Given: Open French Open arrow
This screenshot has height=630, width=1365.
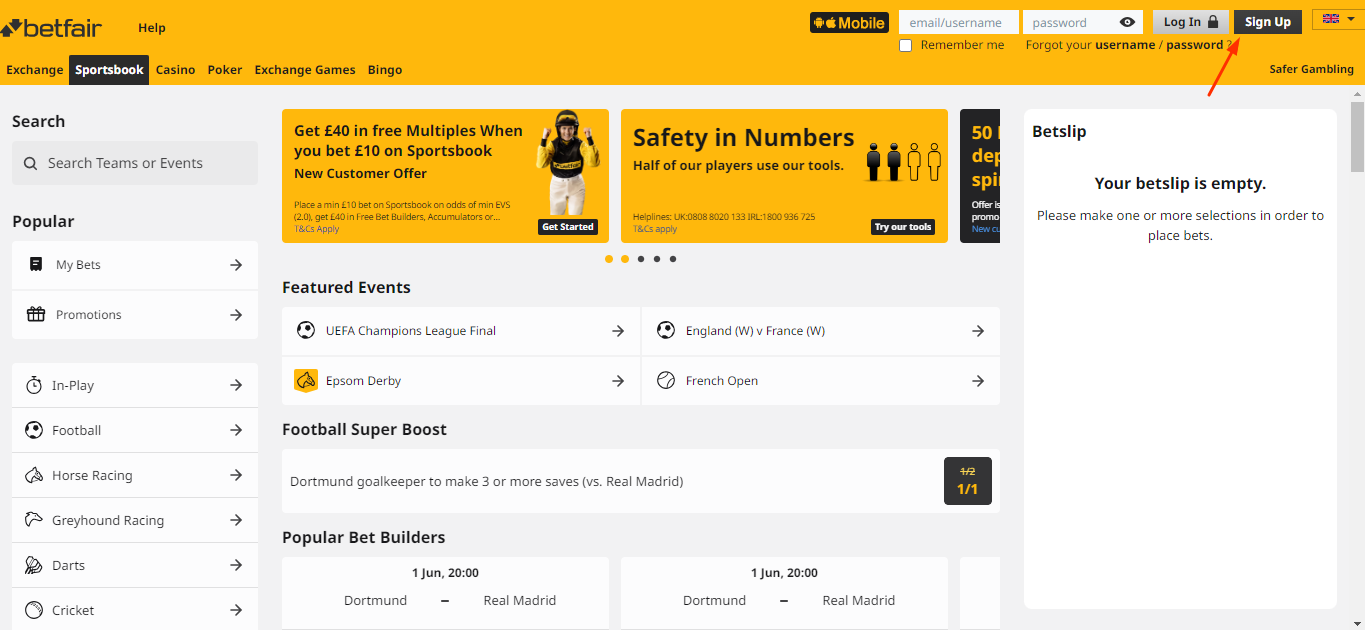Looking at the screenshot, I should [x=978, y=381].
